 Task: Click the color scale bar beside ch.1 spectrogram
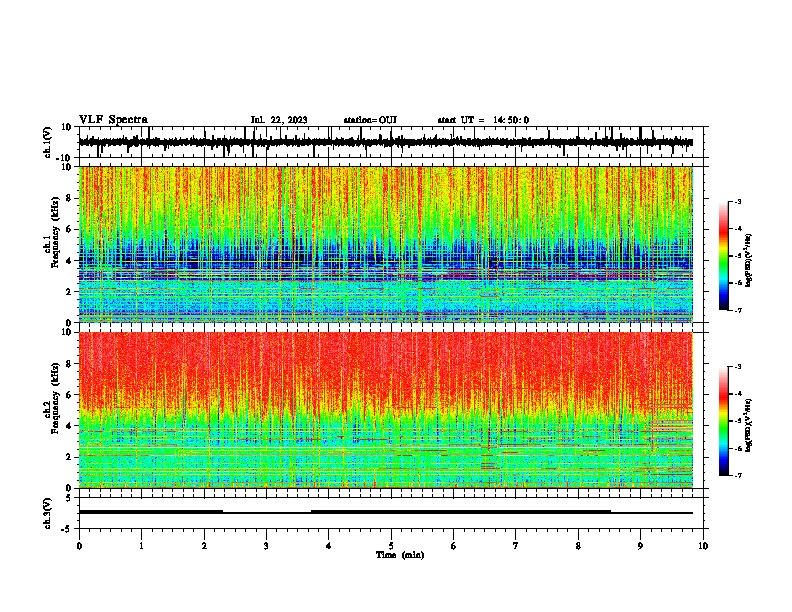[x=724, y=256]
